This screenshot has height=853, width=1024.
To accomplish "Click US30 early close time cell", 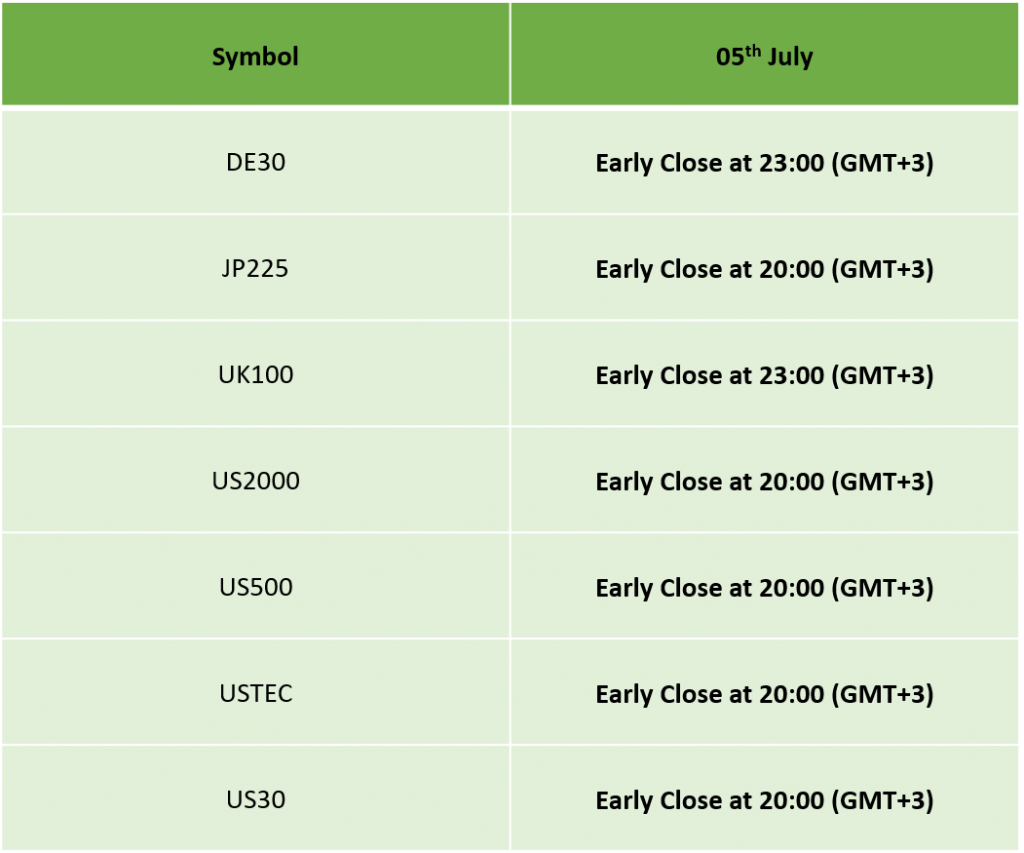I will [764, 799].
